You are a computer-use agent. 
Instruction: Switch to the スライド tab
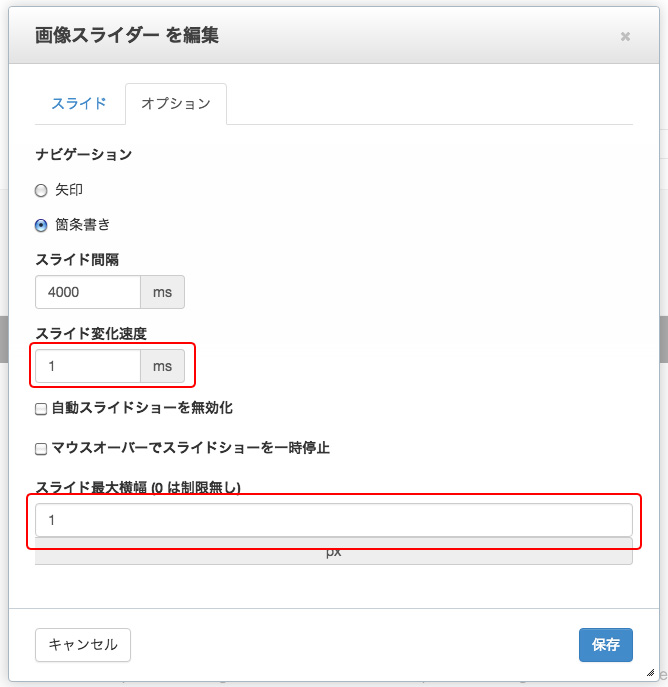pos(79,104)
